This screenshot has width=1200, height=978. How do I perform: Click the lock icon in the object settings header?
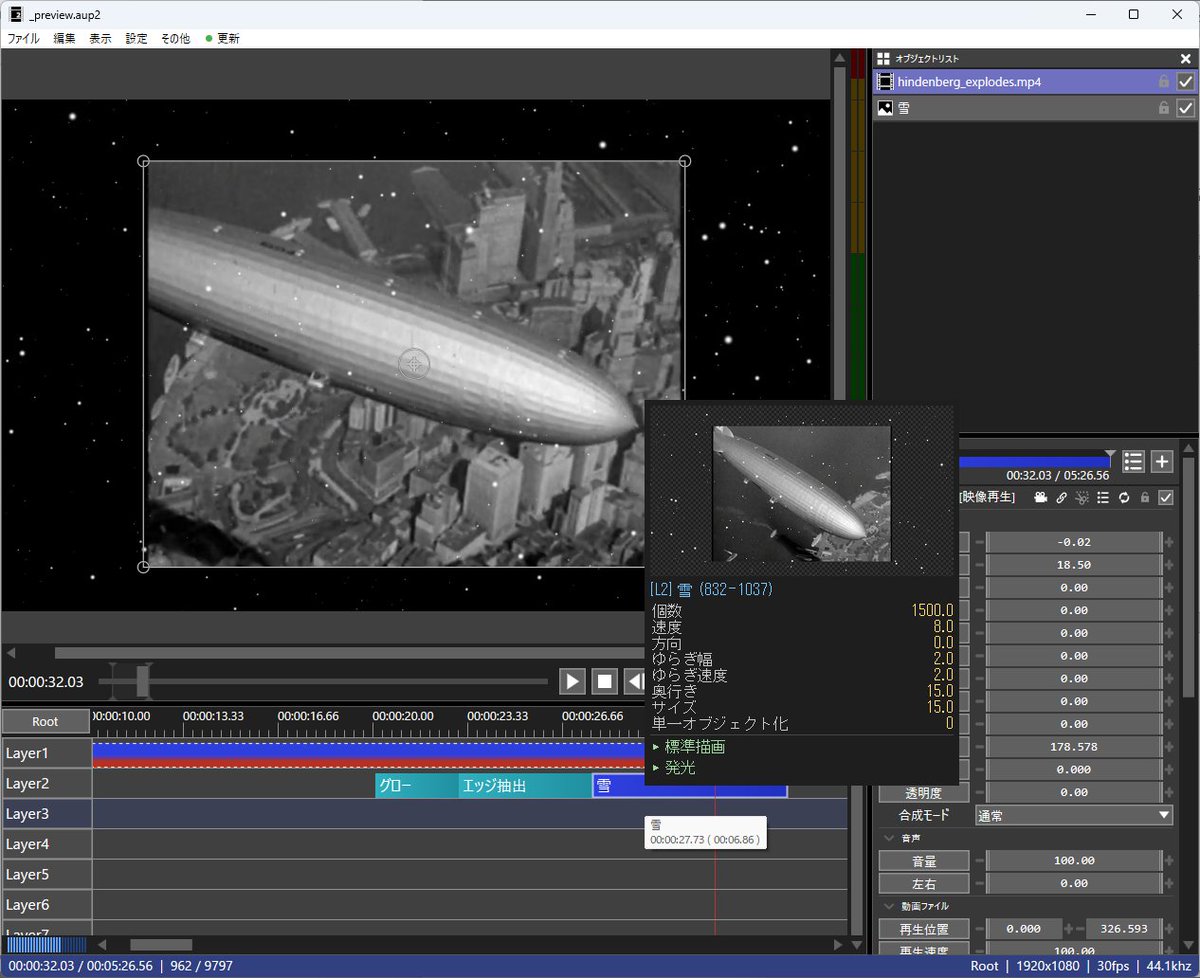[1145, 497]
